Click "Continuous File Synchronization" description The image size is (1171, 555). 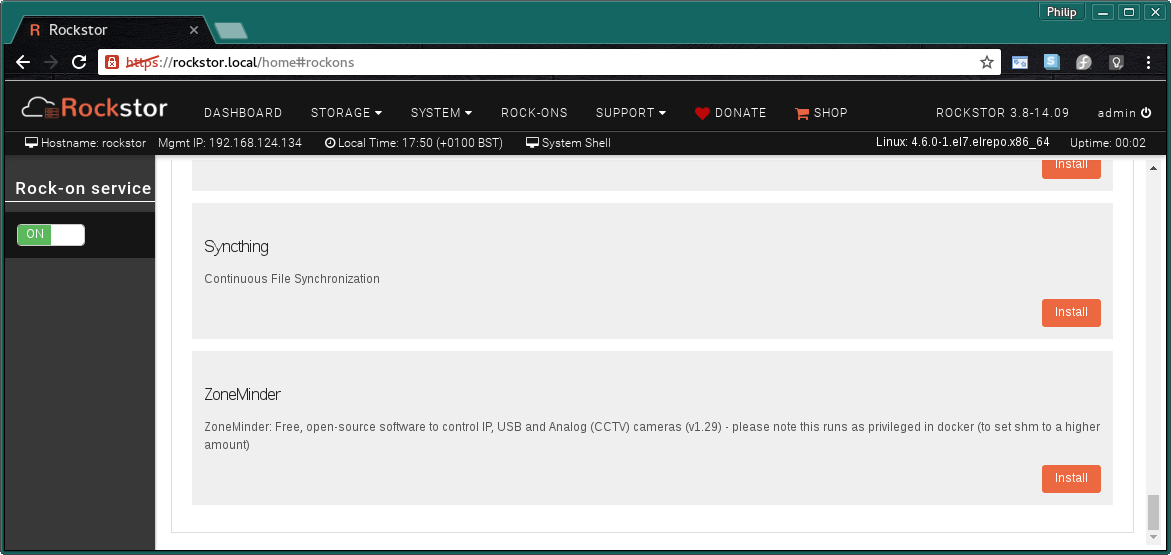[x=292, y=279]
